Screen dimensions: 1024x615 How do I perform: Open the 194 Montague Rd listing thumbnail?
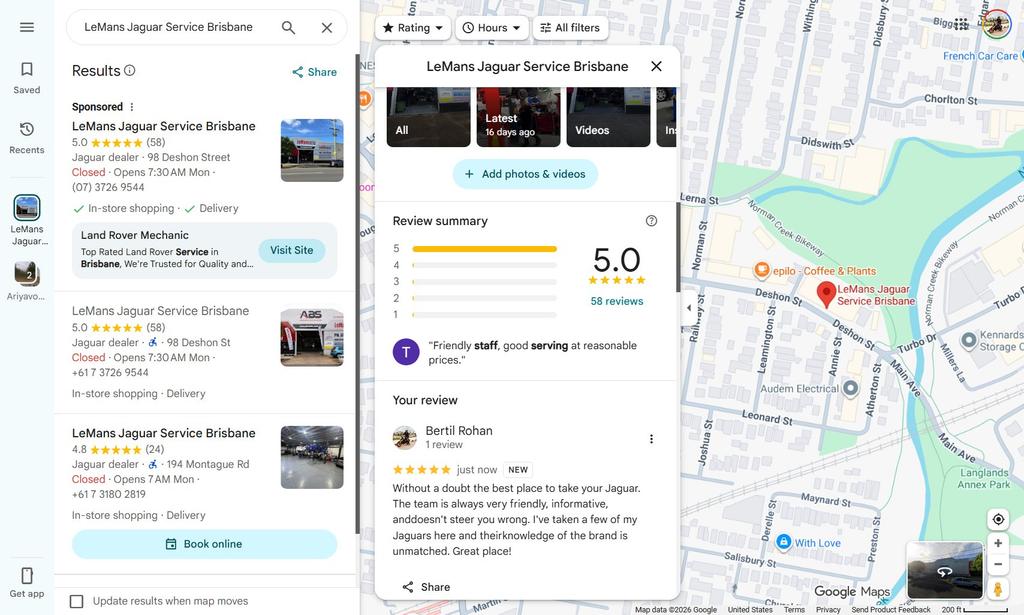coord(312,457)
